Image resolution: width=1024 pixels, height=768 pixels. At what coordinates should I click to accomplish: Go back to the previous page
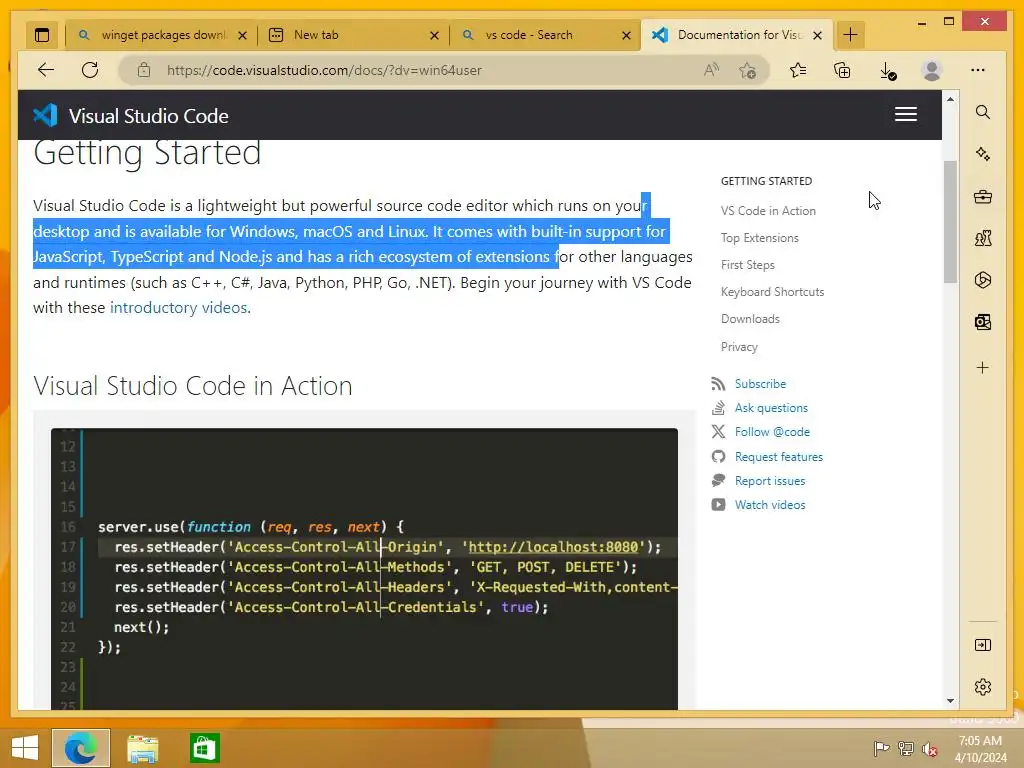pyautogui.click(x=46, y=70)
